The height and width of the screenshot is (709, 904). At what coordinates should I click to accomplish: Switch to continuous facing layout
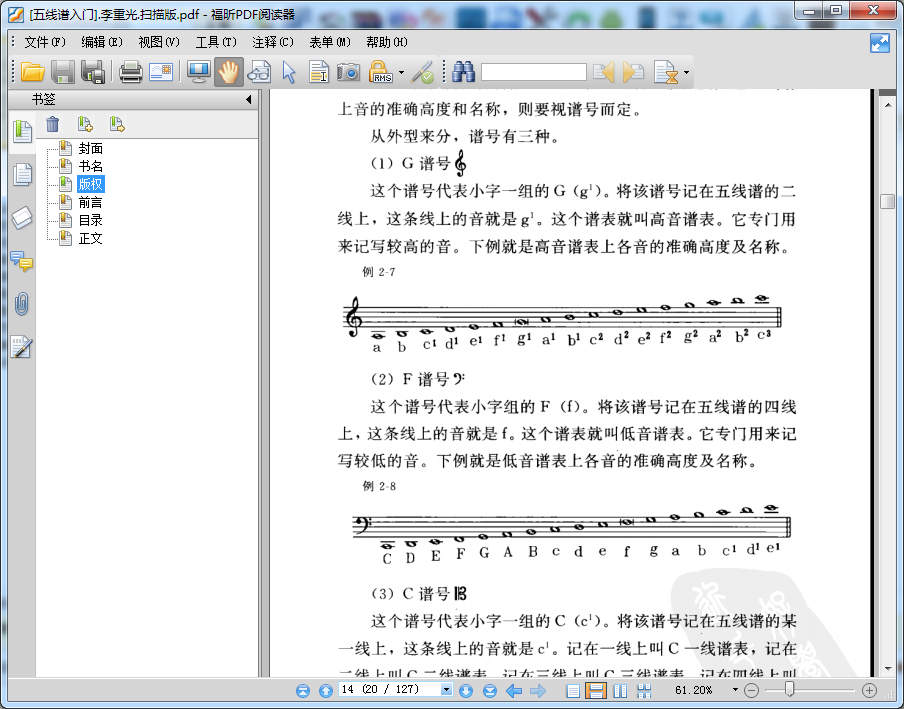pyautogui.click(x=644, y=691)
